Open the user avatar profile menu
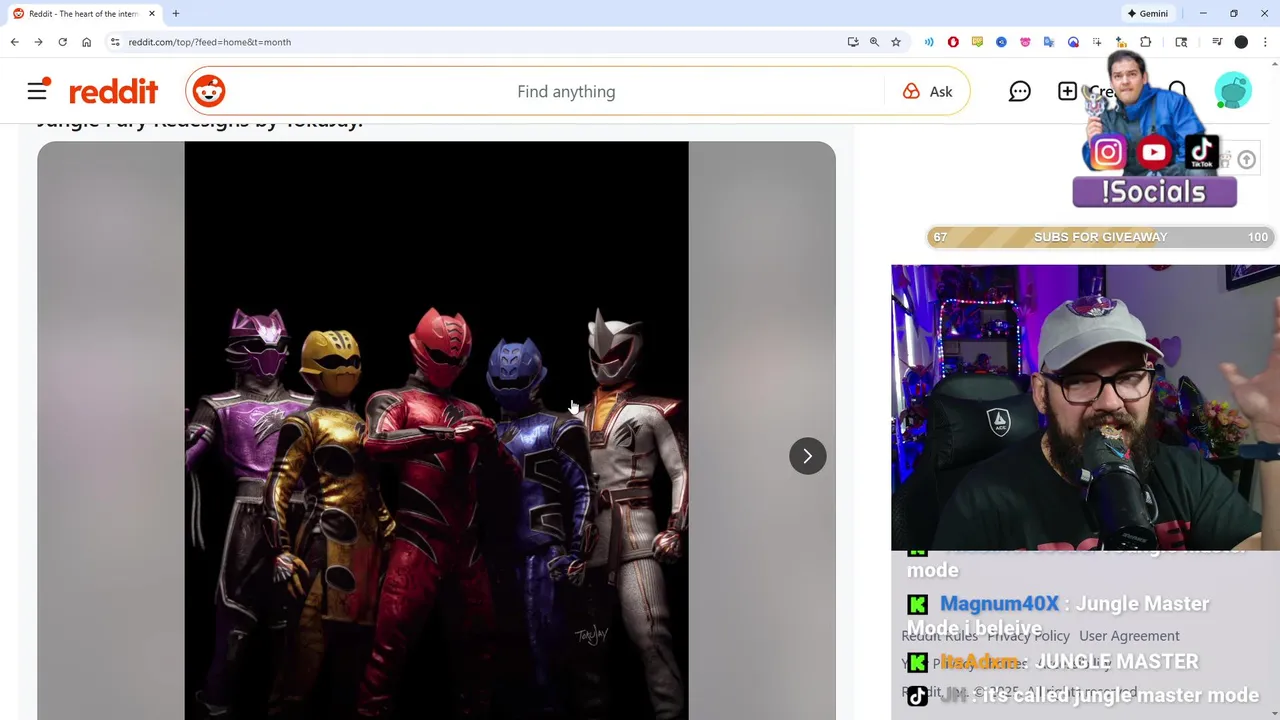Image resolution: width=1280 pixels, height=720 pixels. pyautogui.click(x=1233, y=91)
